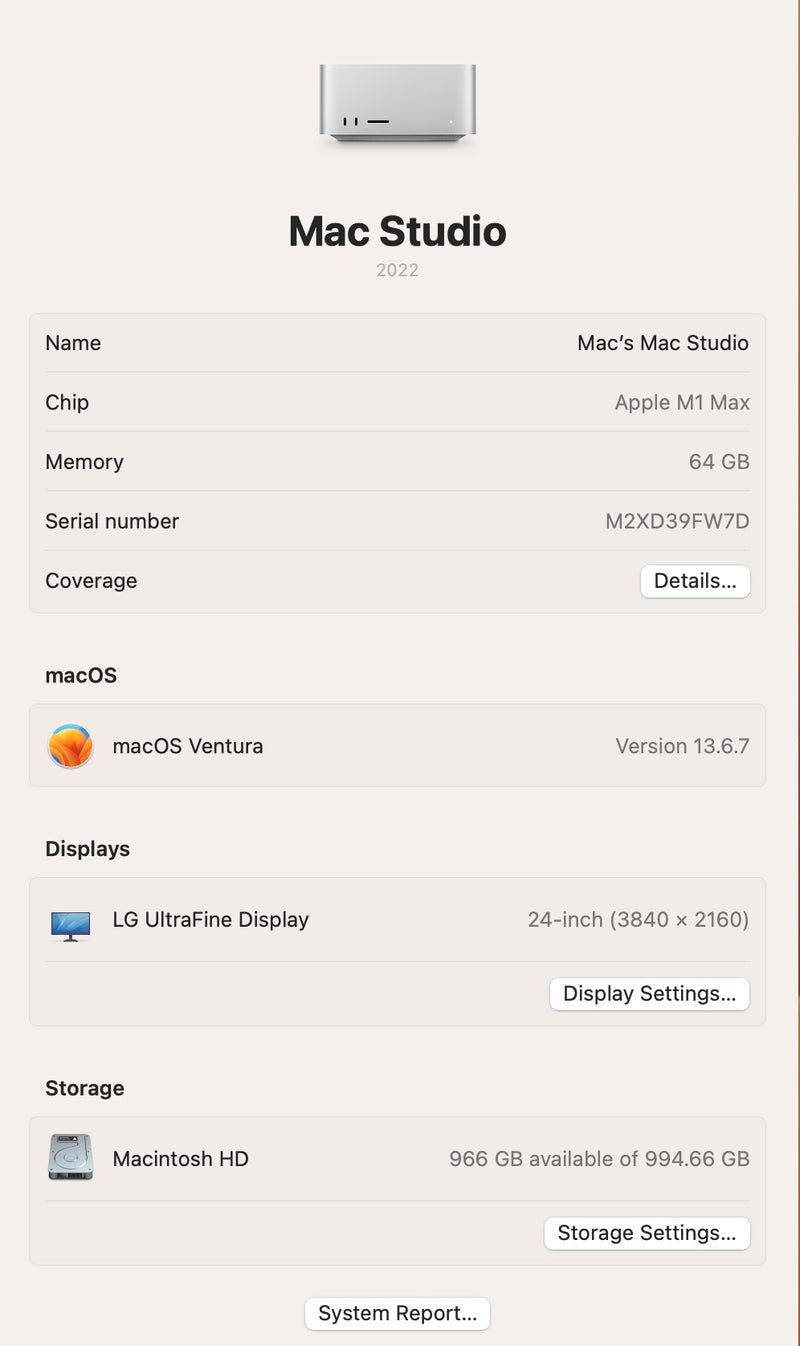800x1346 pixels.
Task: Click the Chip row showing Apple M1 Max
Action: click(x=397, y=402)
